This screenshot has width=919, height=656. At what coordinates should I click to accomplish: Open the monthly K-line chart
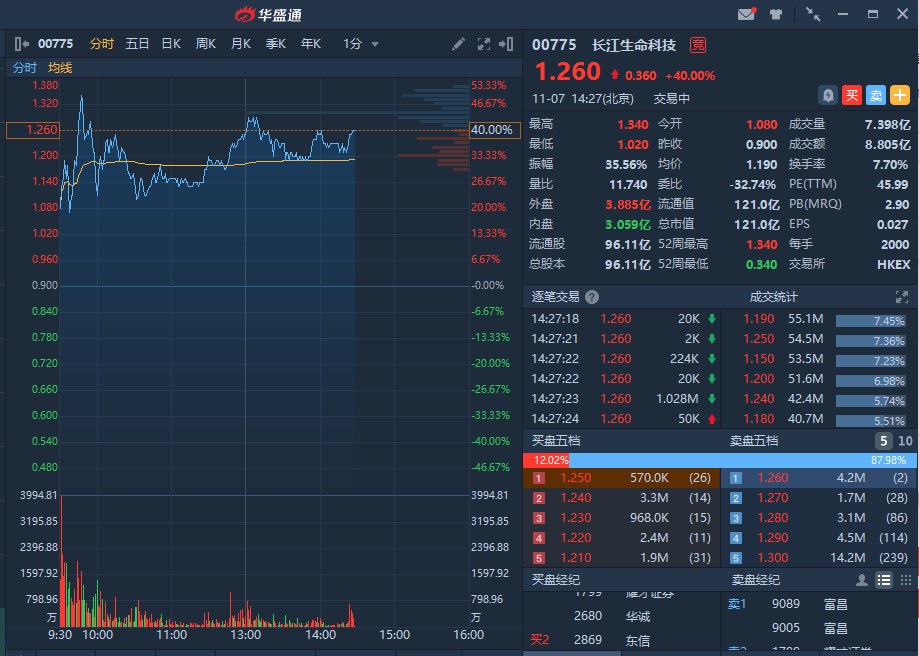[x=240, y=44]
